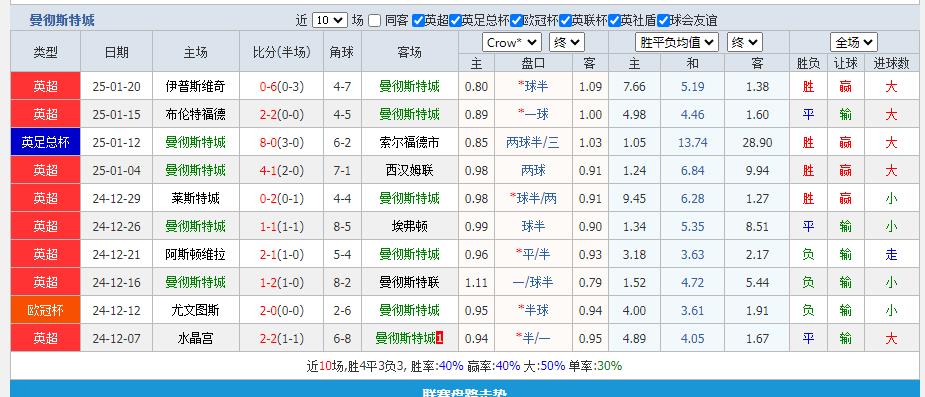Click the 4-1(2-0) score on 25-01-04
925x397 pixels.
[x=281, y=171]
